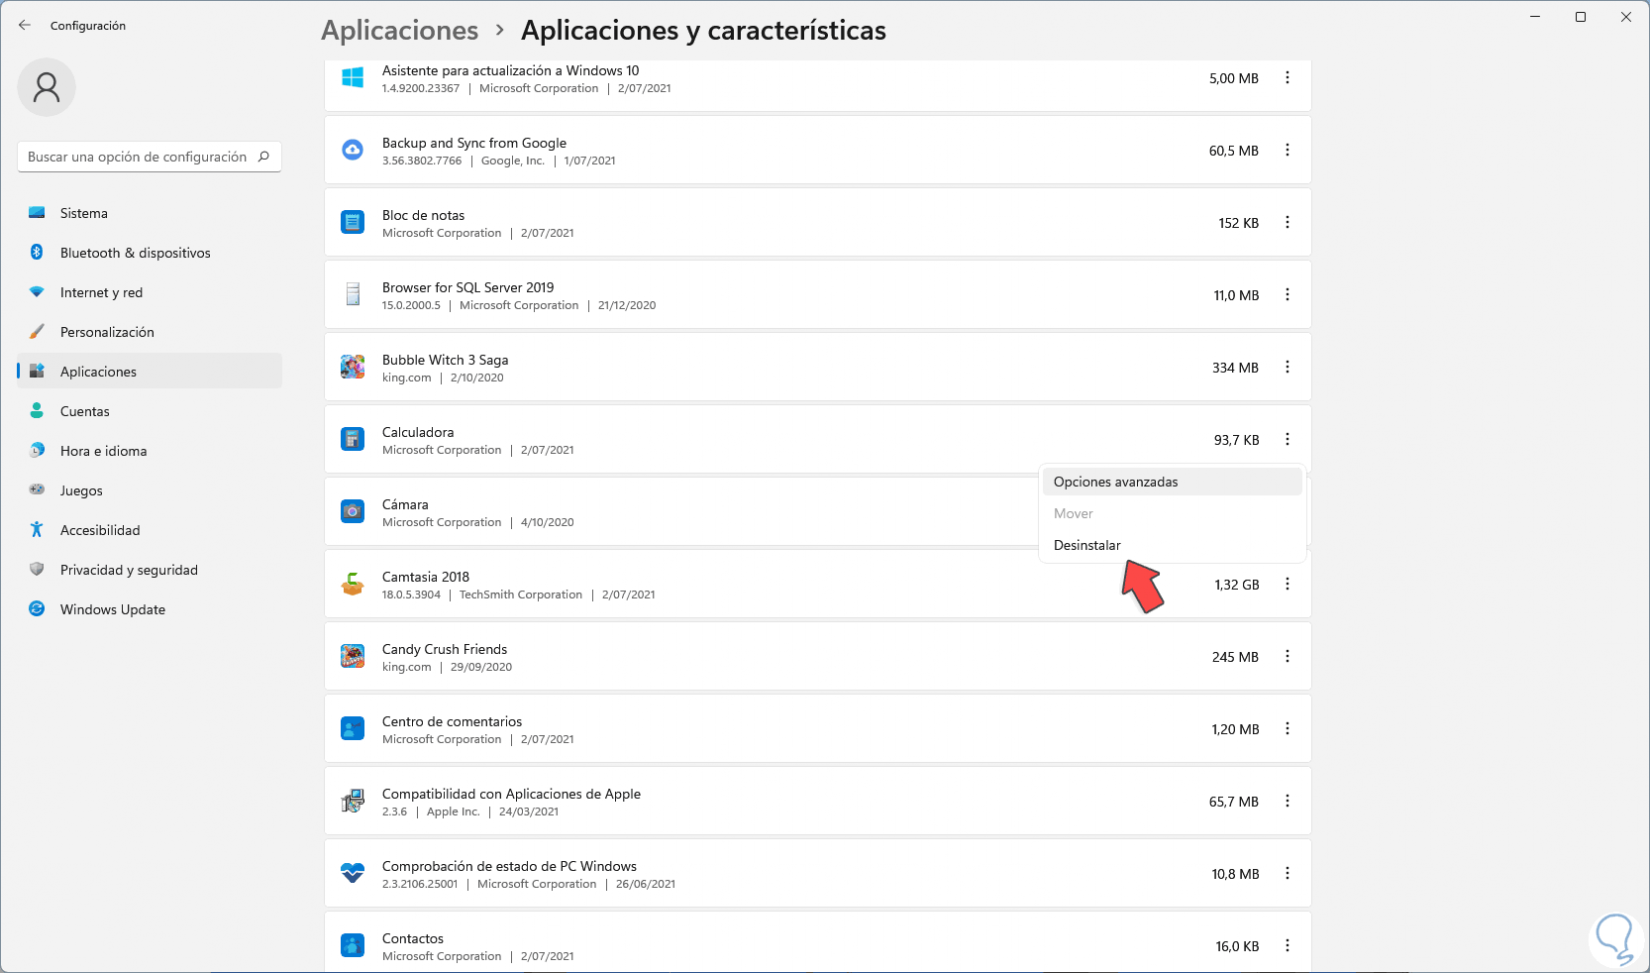Click the Contactos app name
The width and height of the screenshot is (1650, 973).
point(412,938)
